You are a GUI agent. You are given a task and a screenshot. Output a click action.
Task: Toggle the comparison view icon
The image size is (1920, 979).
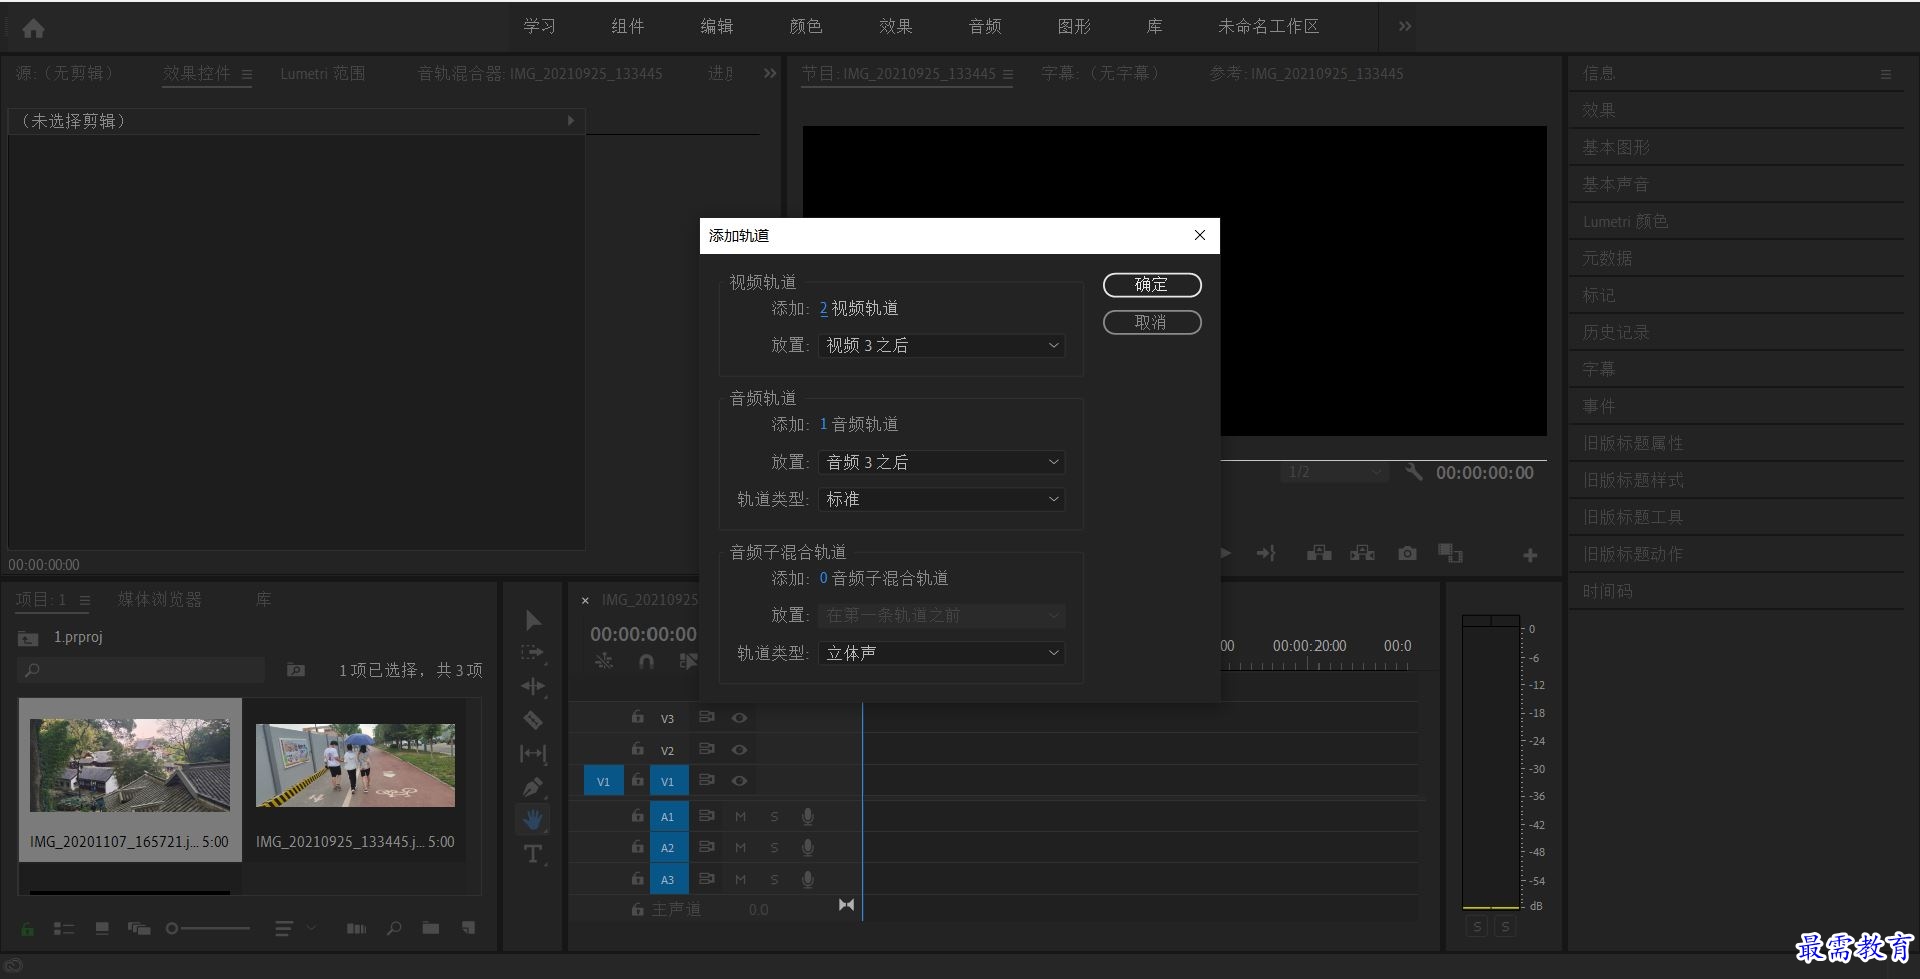(x=1450, y=553)
